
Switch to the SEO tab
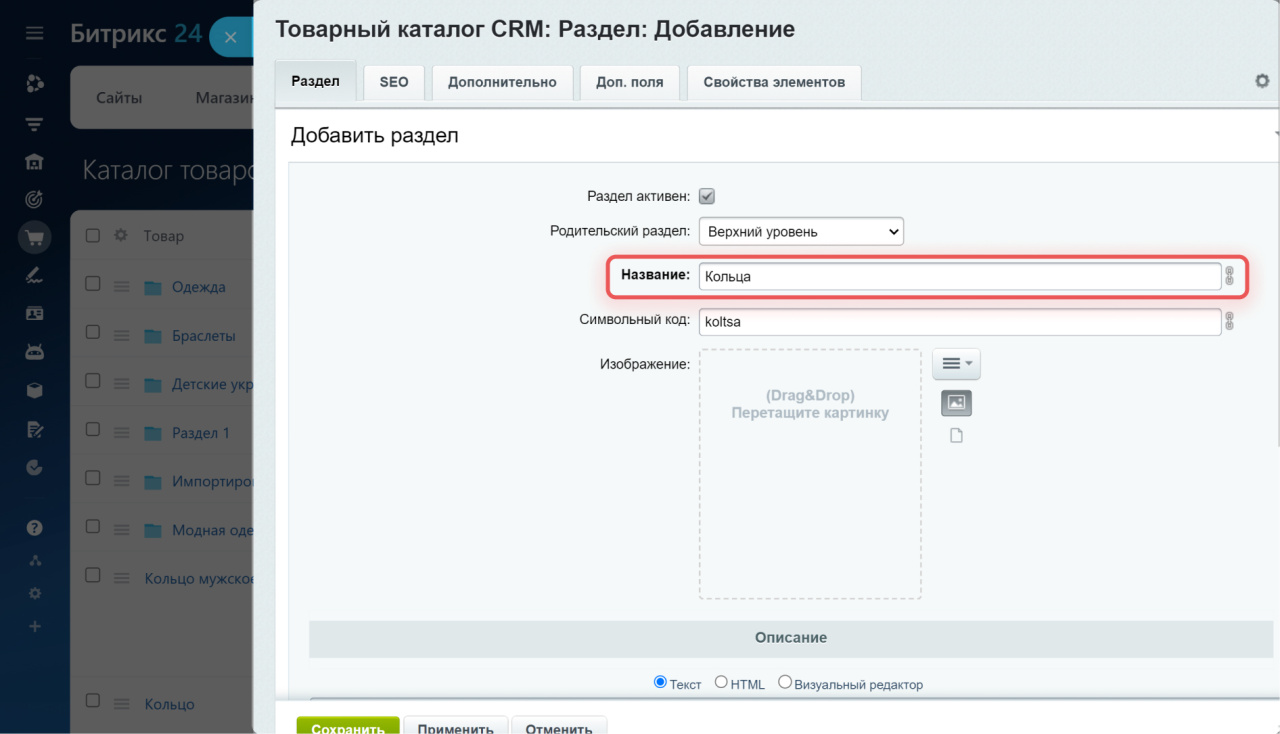[x=394, y=82]
